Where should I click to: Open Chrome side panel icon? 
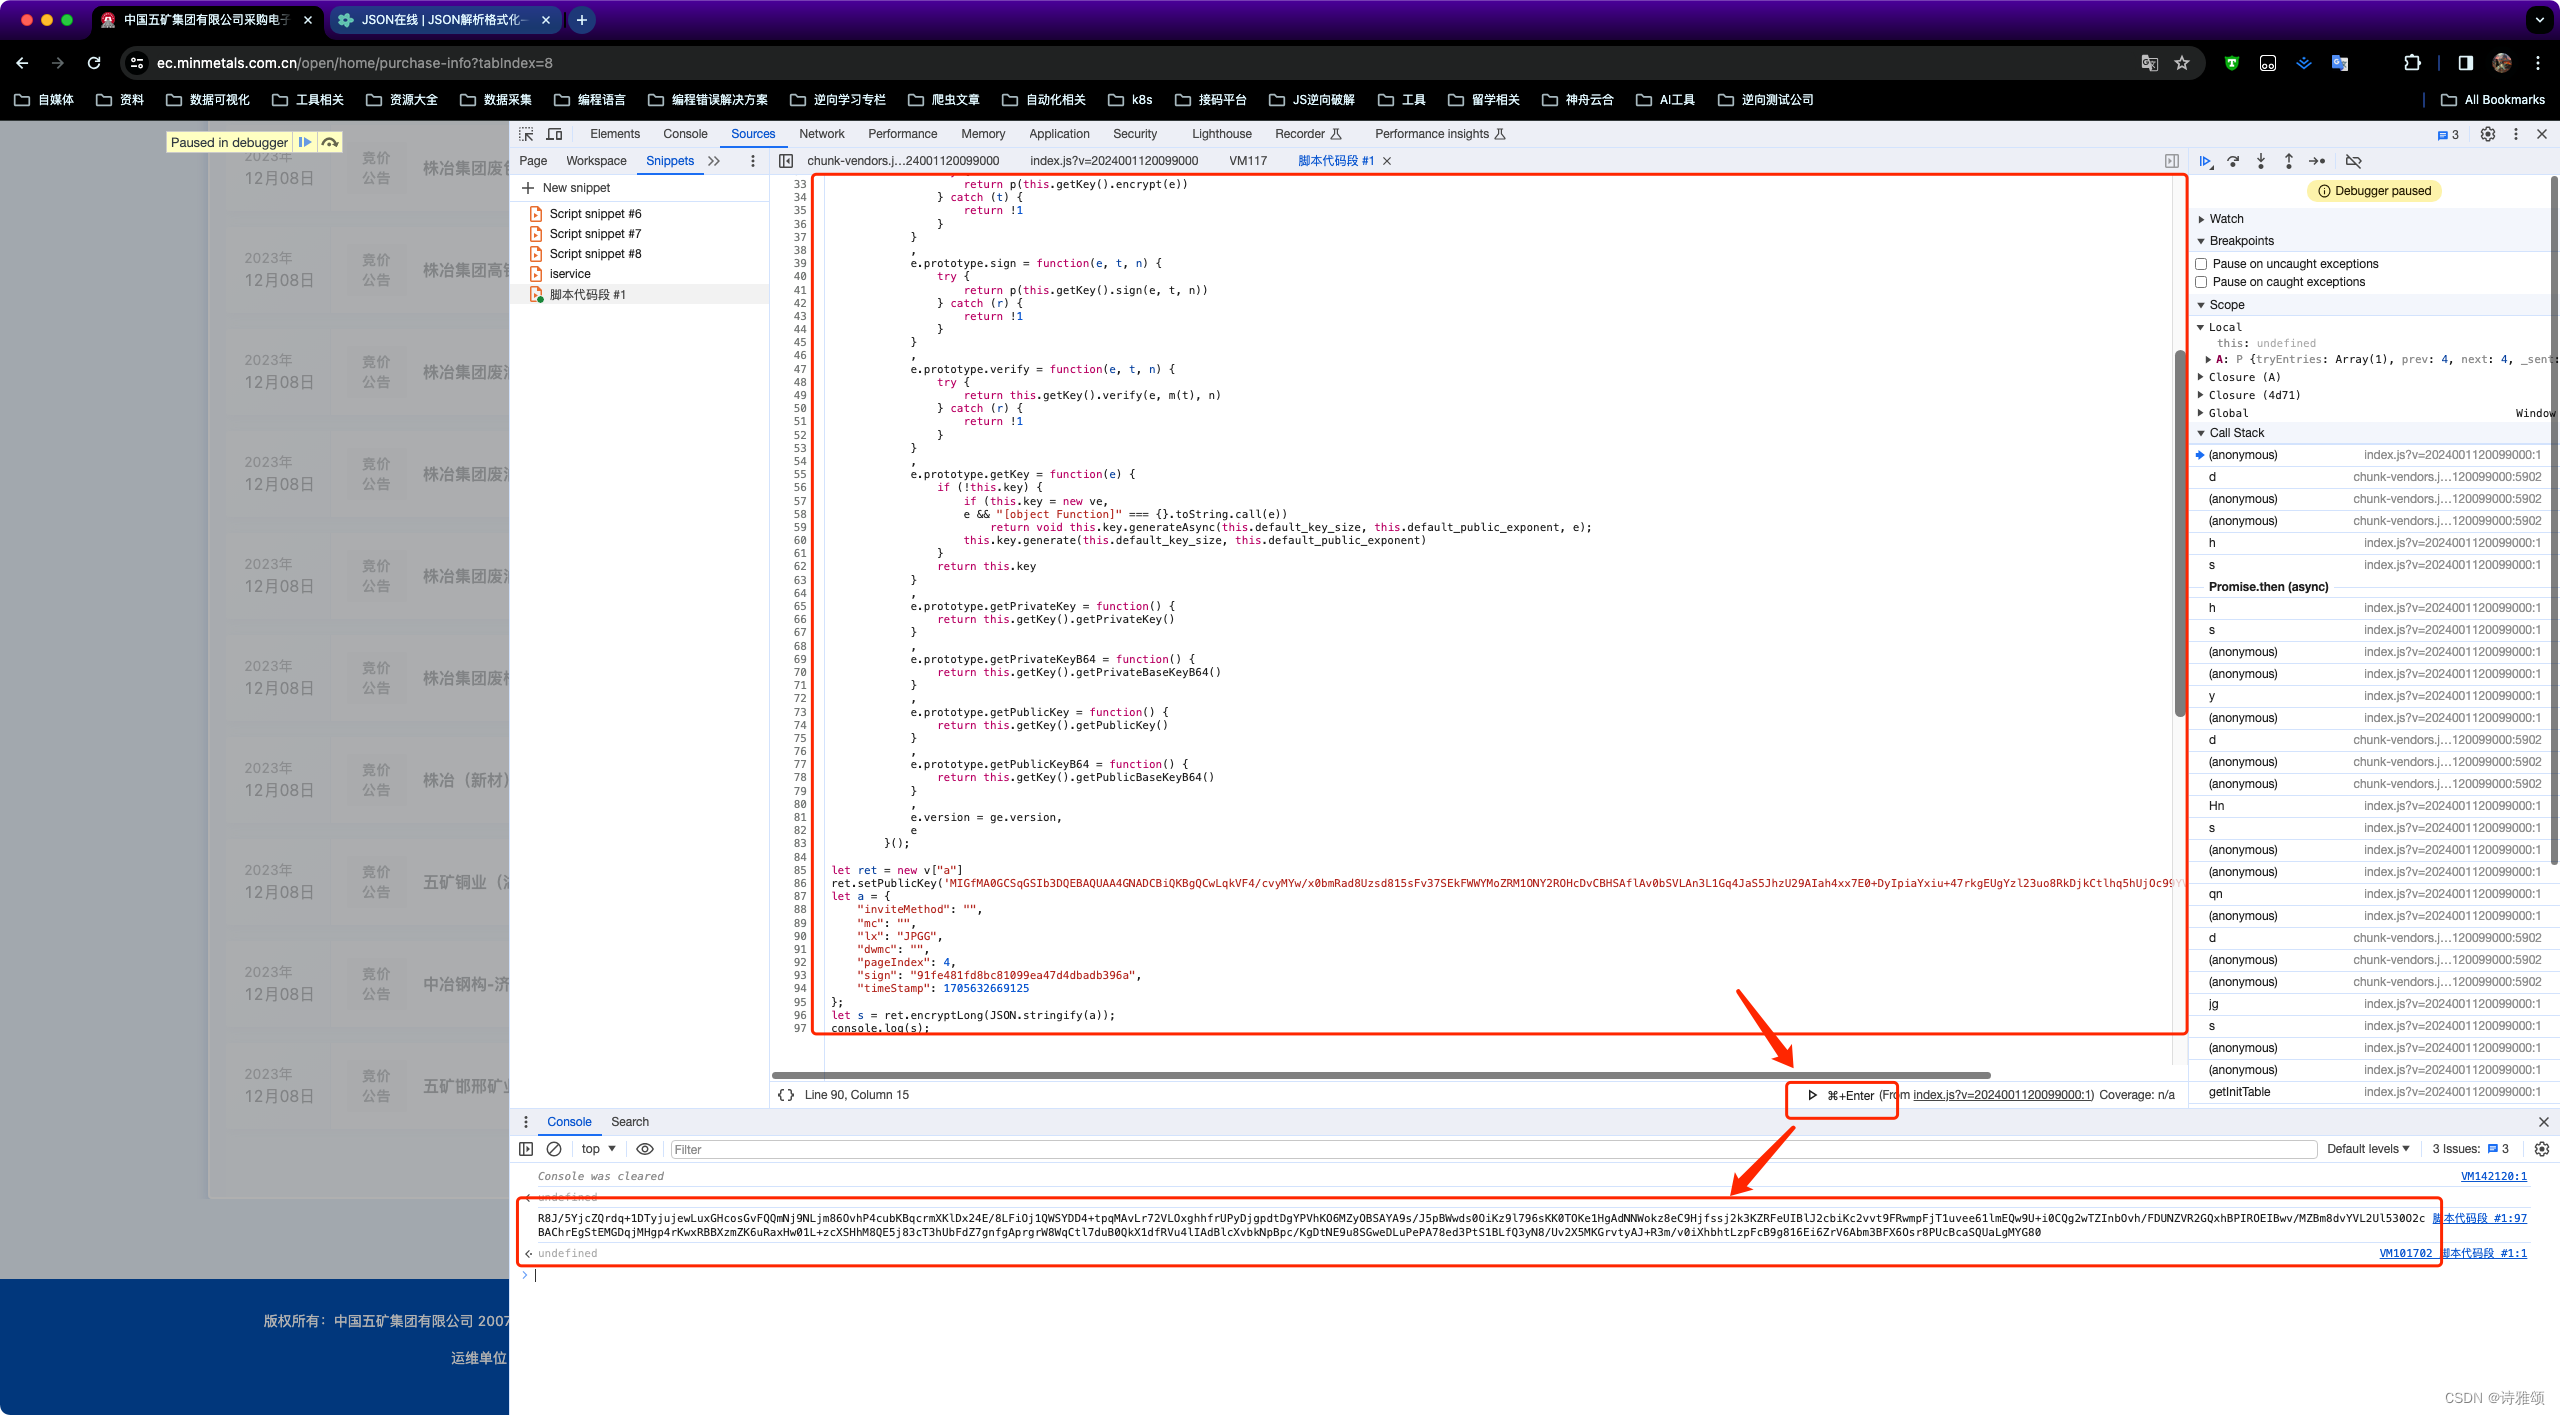pyautogui.click(x=2466, y=63)
